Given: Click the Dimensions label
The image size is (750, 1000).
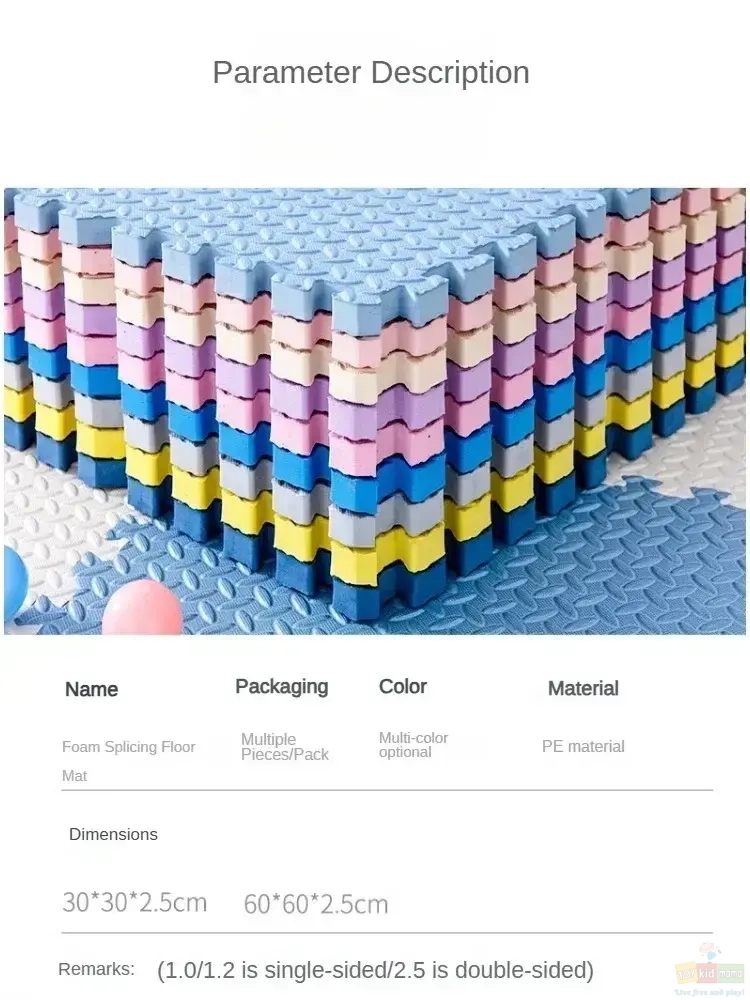Looking at the screenshot, I should click(114, 834).
